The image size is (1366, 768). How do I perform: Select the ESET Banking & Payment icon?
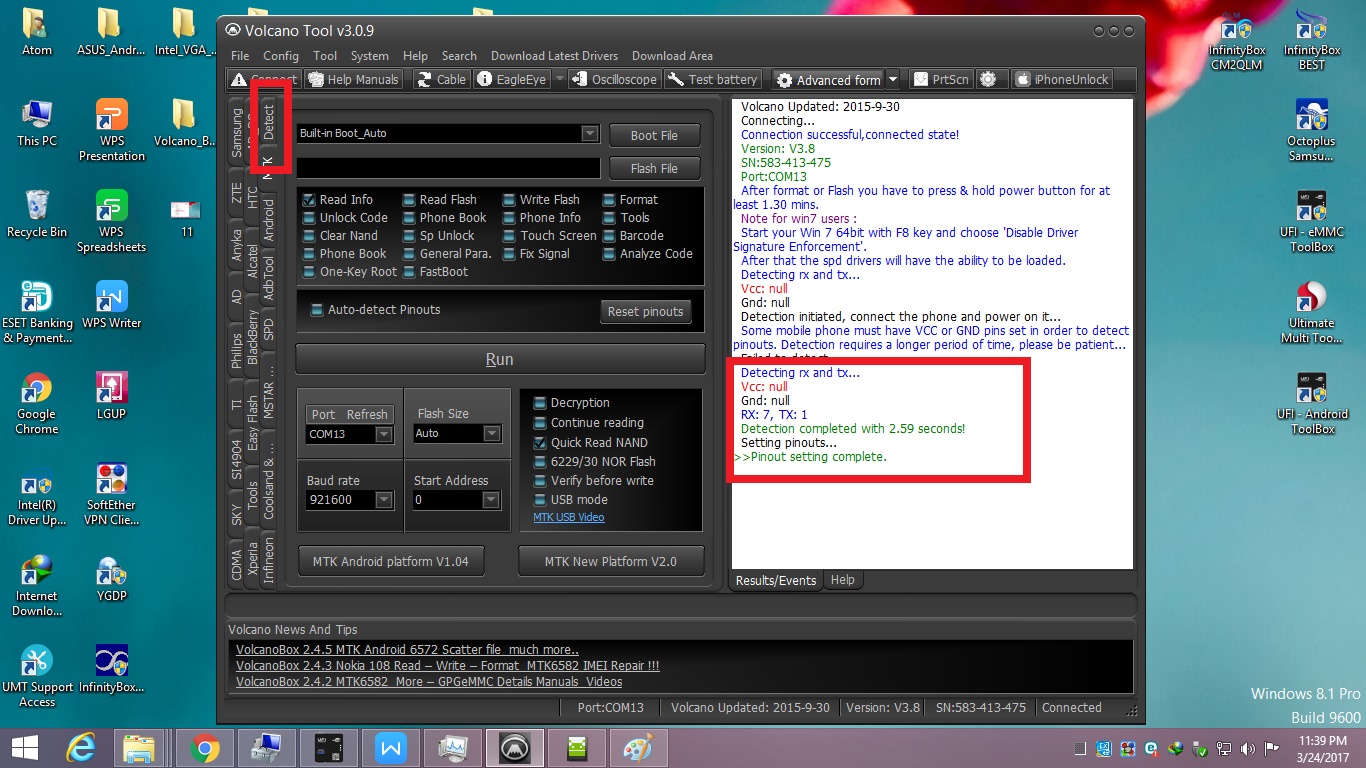pos(37,313)
